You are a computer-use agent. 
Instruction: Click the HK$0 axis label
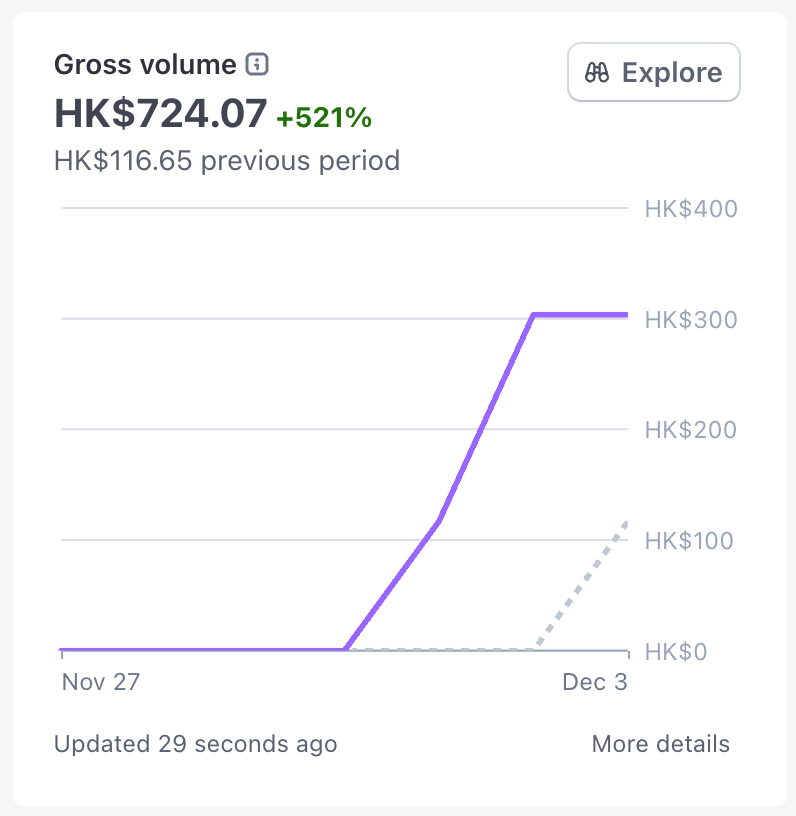coord(677,652)
